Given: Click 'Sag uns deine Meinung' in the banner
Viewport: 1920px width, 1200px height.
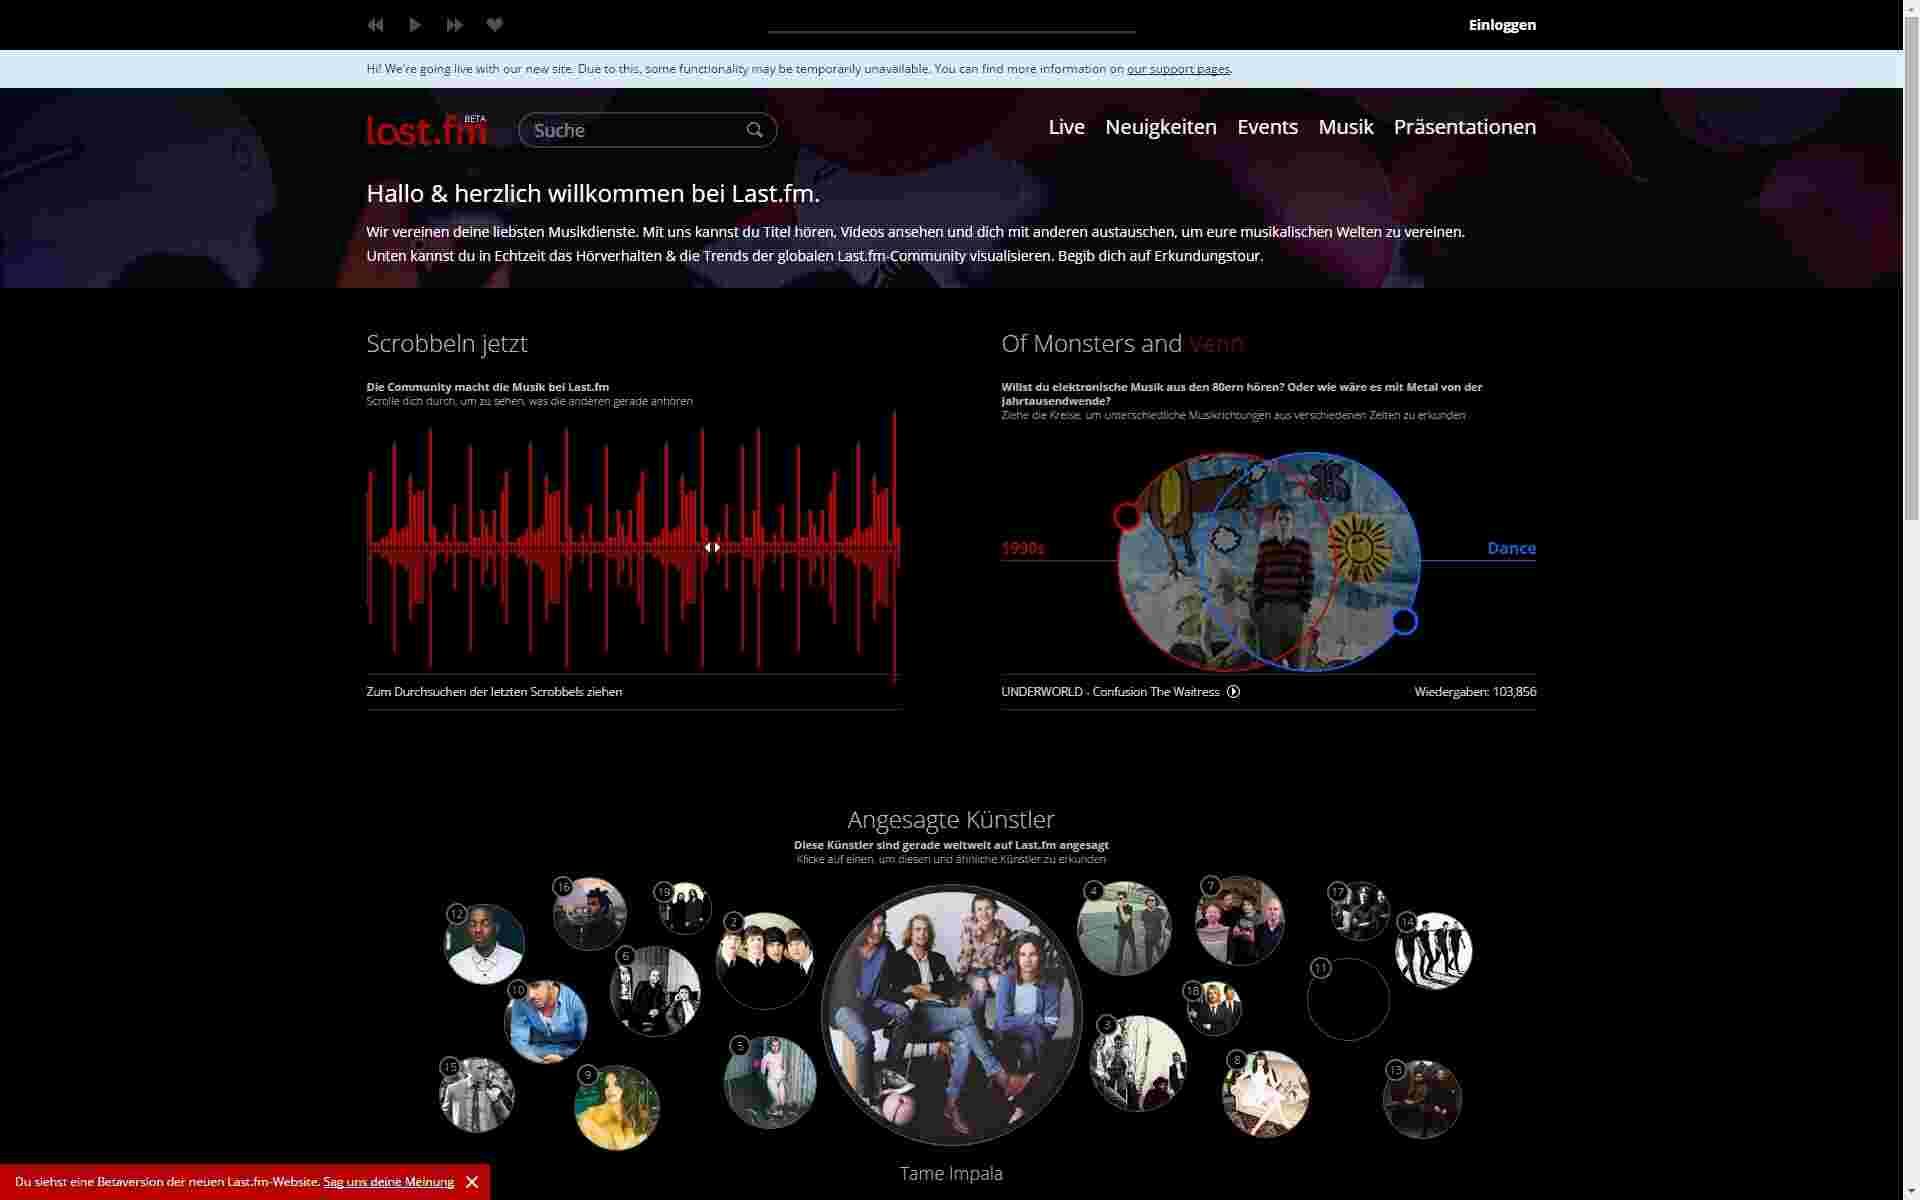Looking at the screenshot, I should 386,1182.
